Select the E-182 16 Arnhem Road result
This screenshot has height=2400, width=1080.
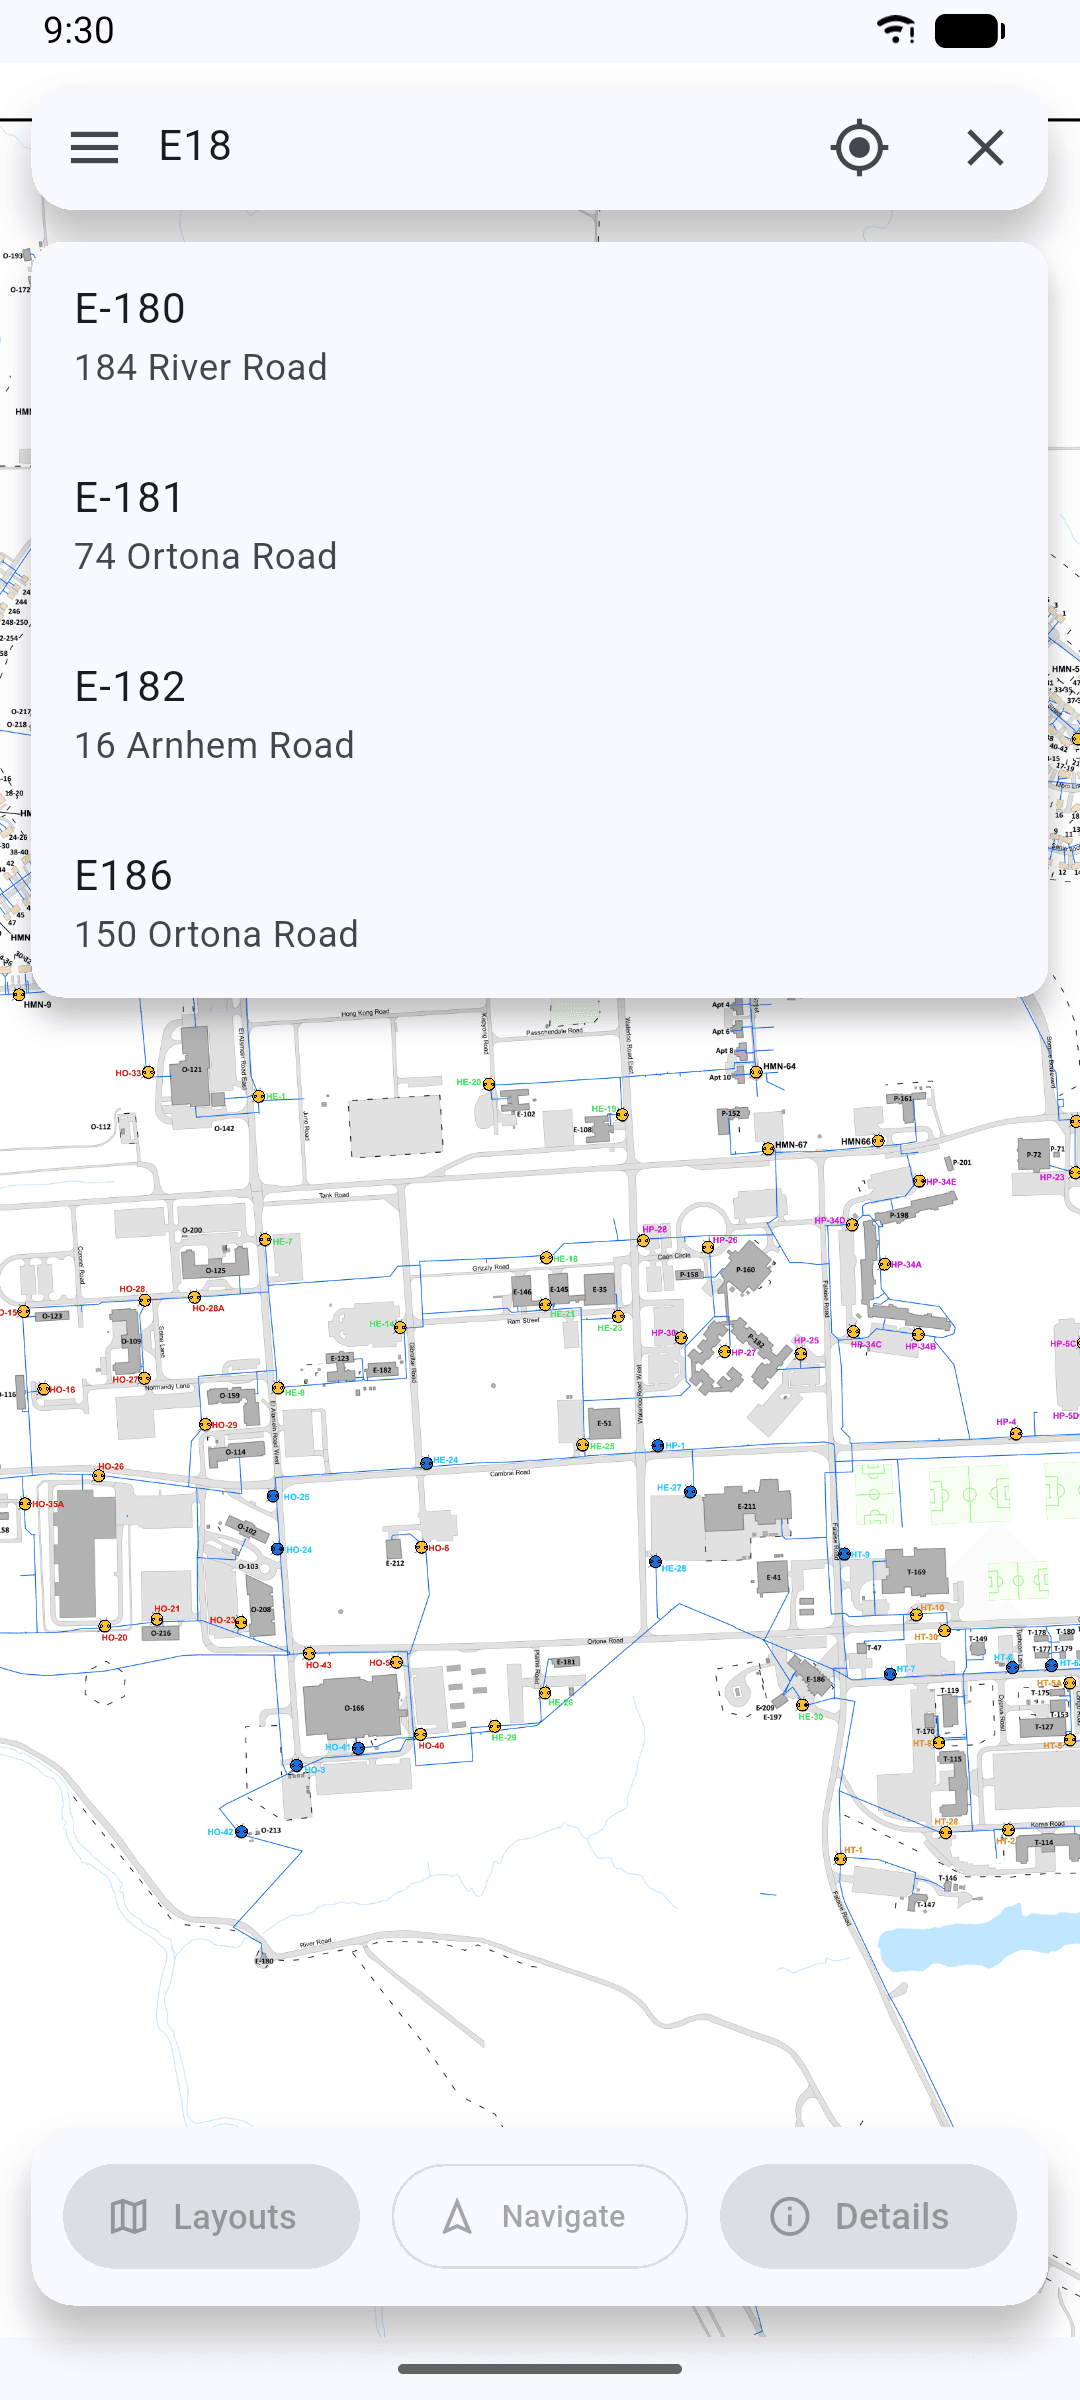point(540,715)
